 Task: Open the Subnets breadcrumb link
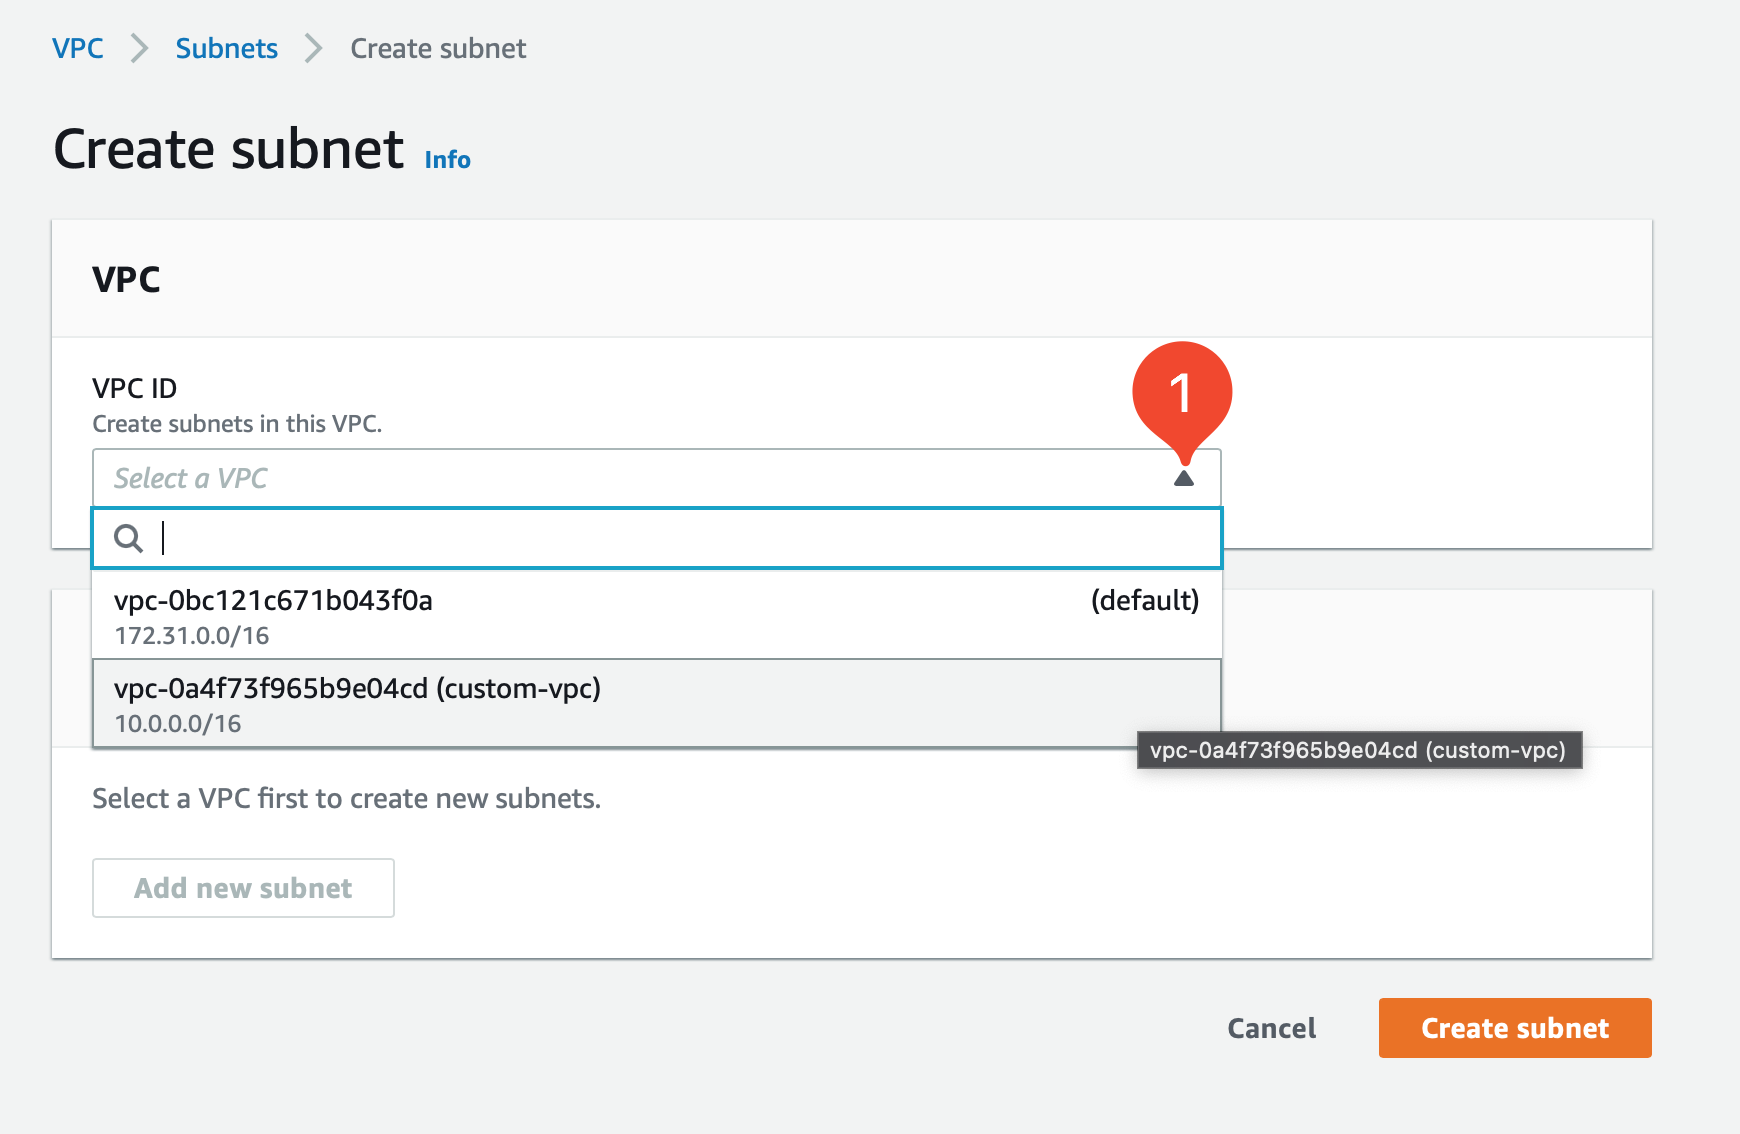click(x=226, y=47)
